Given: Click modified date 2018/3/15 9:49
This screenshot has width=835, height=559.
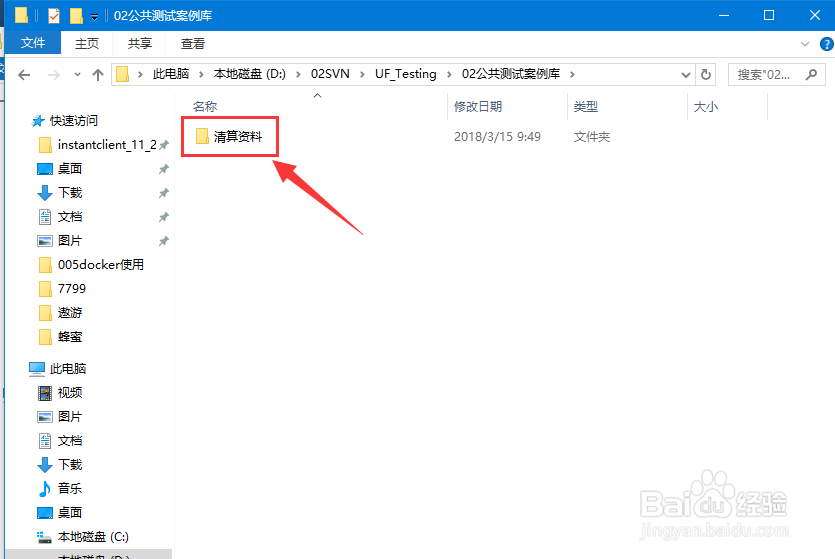Looking at the screenshot, I should coord(497,137).
